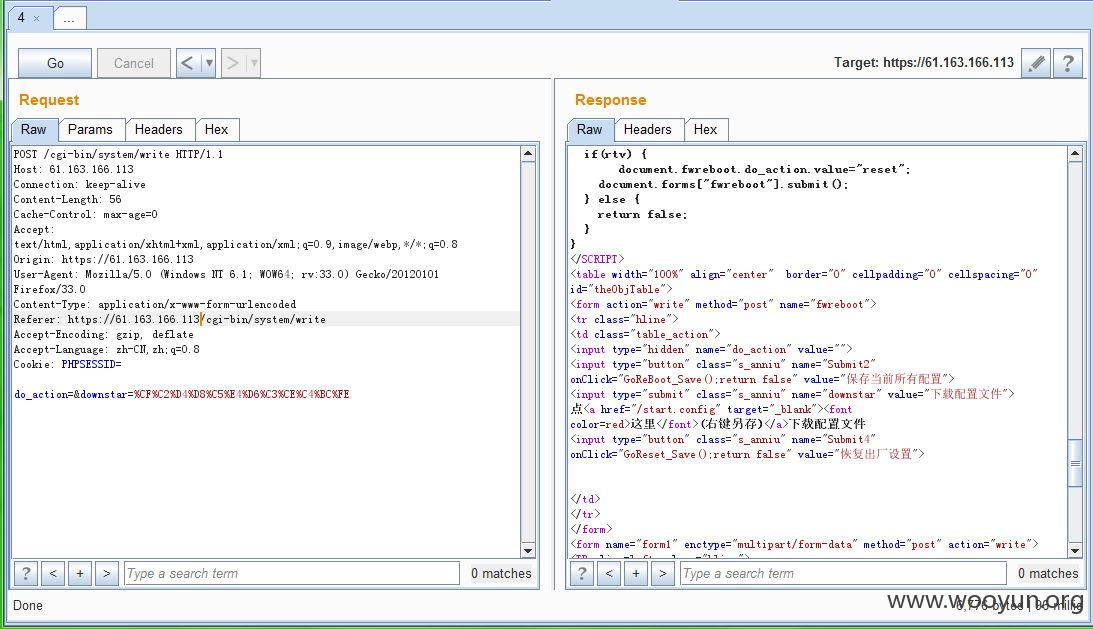Click the Origin: https://61.163.166.113 line
This screenshot has width=1093, height=629.
[x=104, y=259]
